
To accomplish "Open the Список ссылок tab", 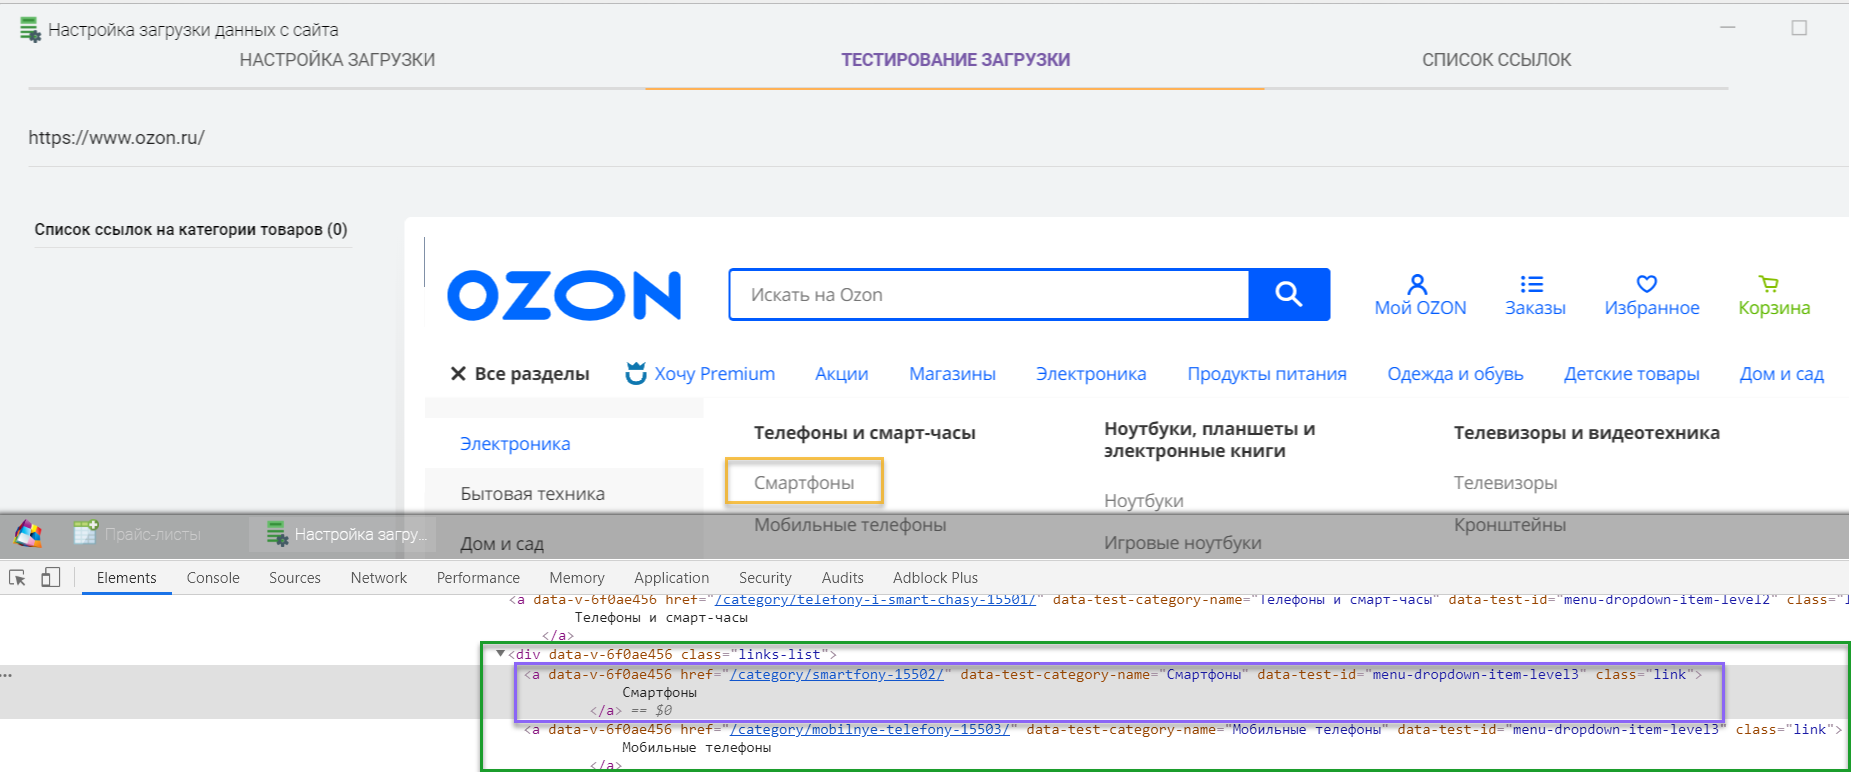I will [x=1496, y=60].
